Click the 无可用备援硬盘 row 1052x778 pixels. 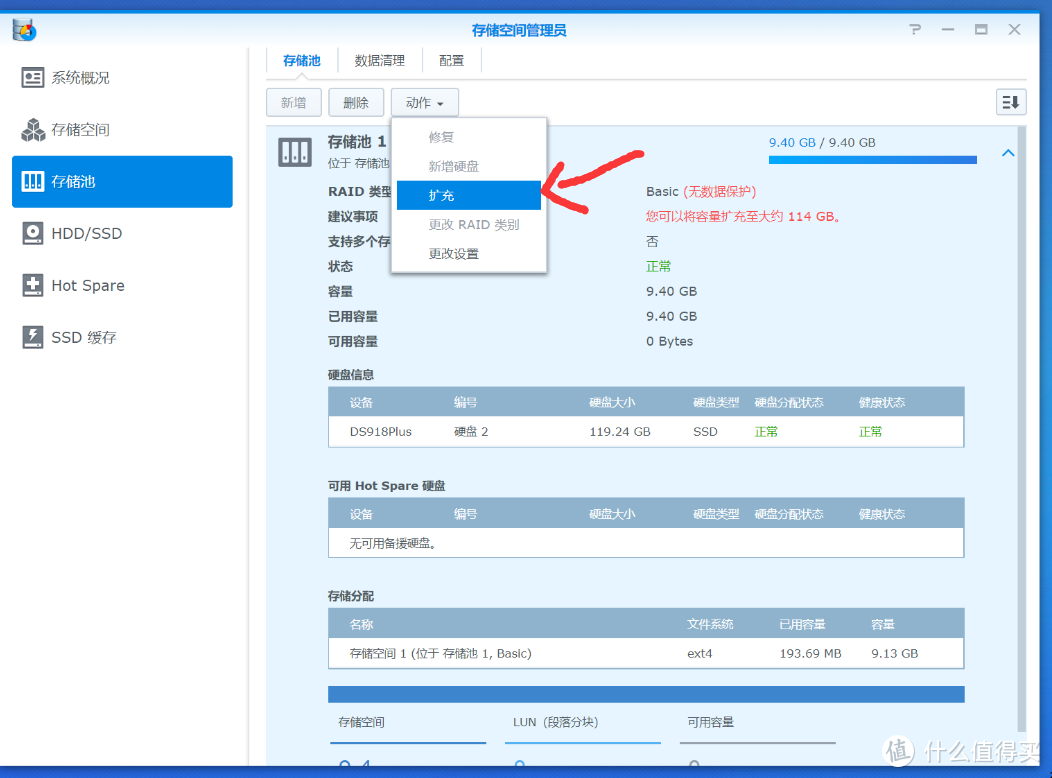(646, 543)
